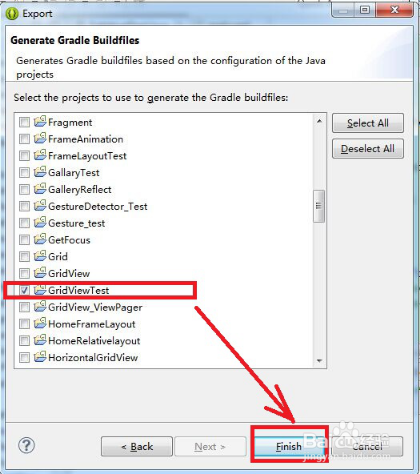Click the Export dialog title icon

[12, 14]
